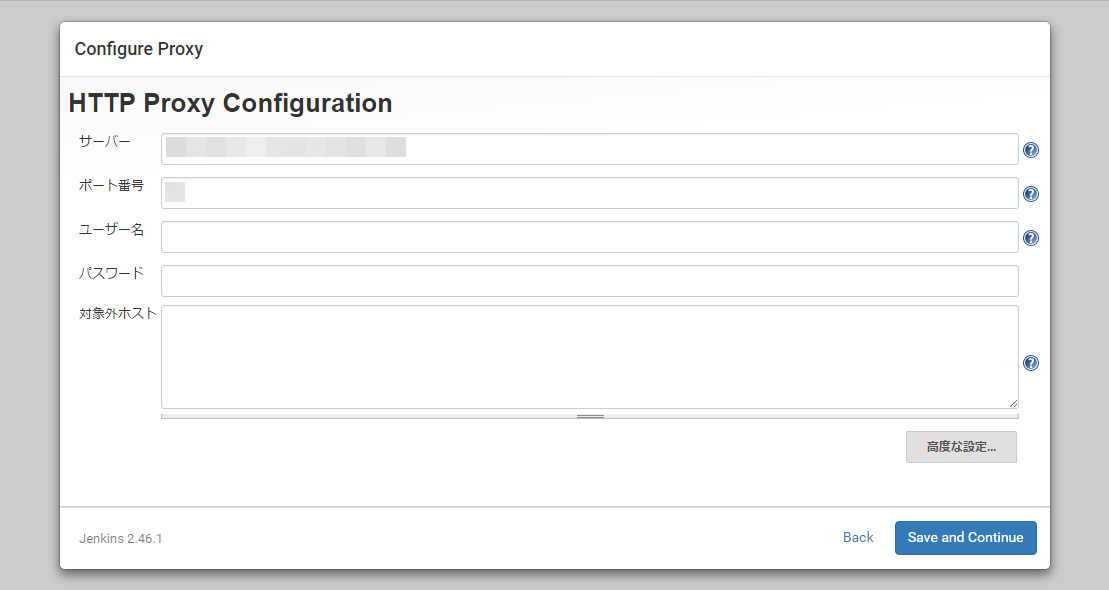Viewport: 1109px width, 590px height.
Task: Click the horizontal resize bar below the textarea
Action: 590,415
